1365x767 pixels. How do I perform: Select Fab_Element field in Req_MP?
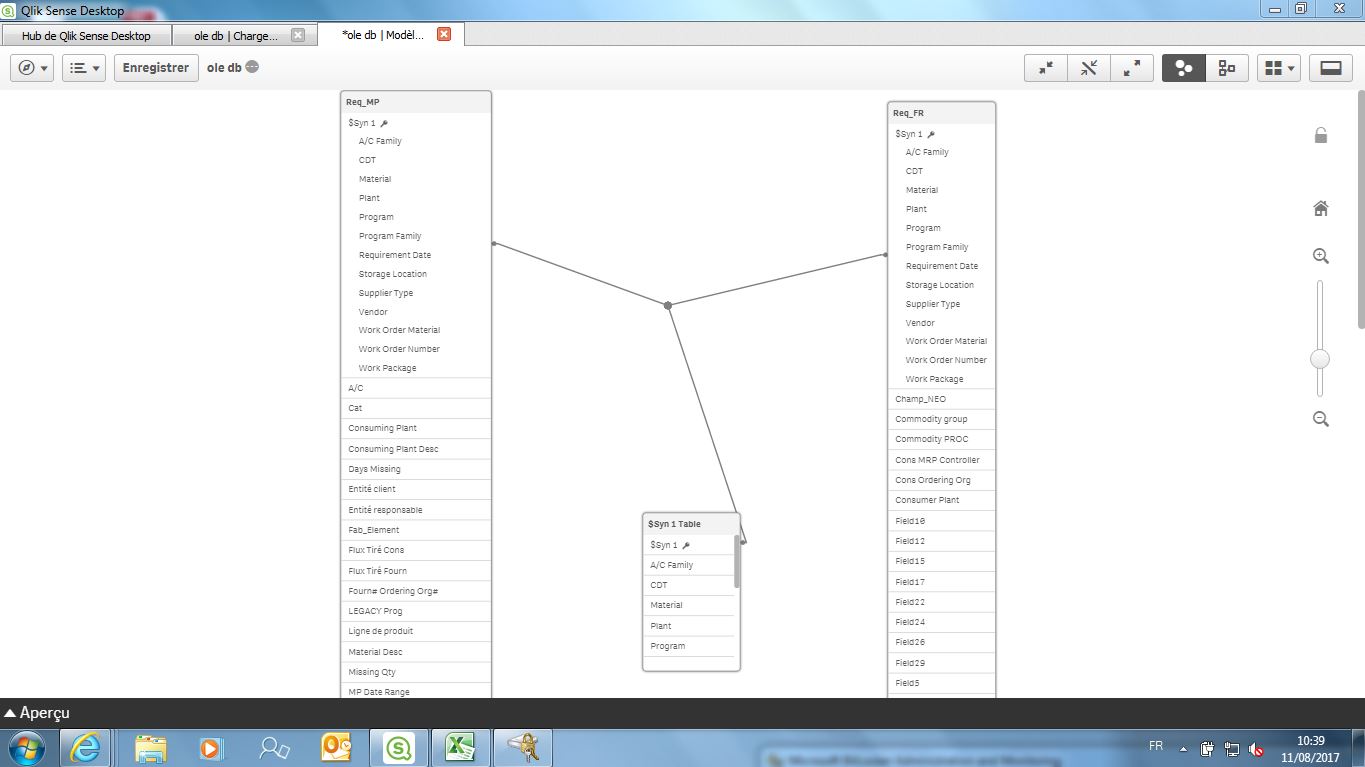tap(416, 530)
